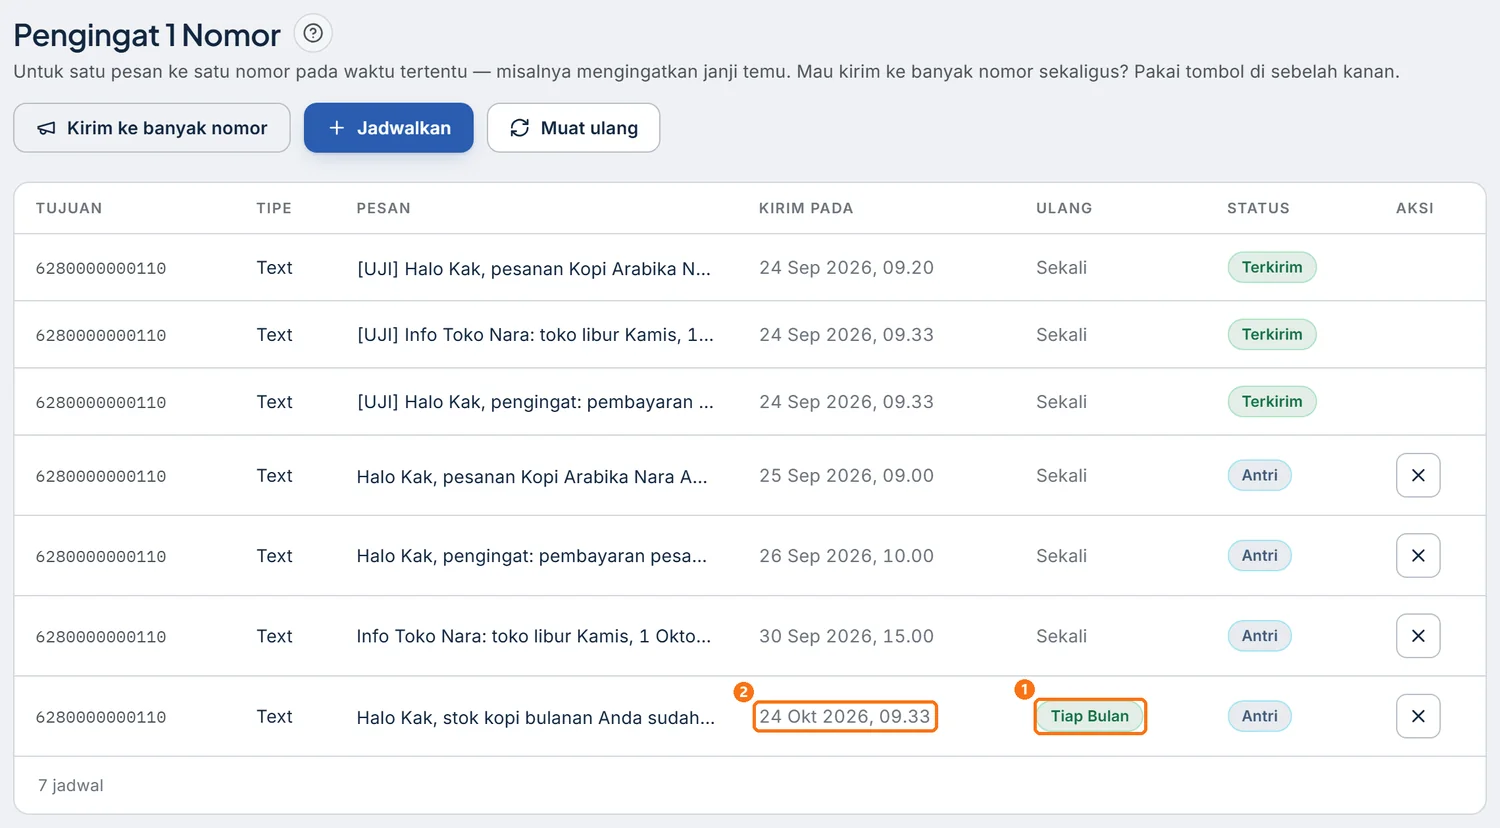The height and width of the screenshot is (828, 1500).
Task: Click PESAN column header
Action: (384, 208)
